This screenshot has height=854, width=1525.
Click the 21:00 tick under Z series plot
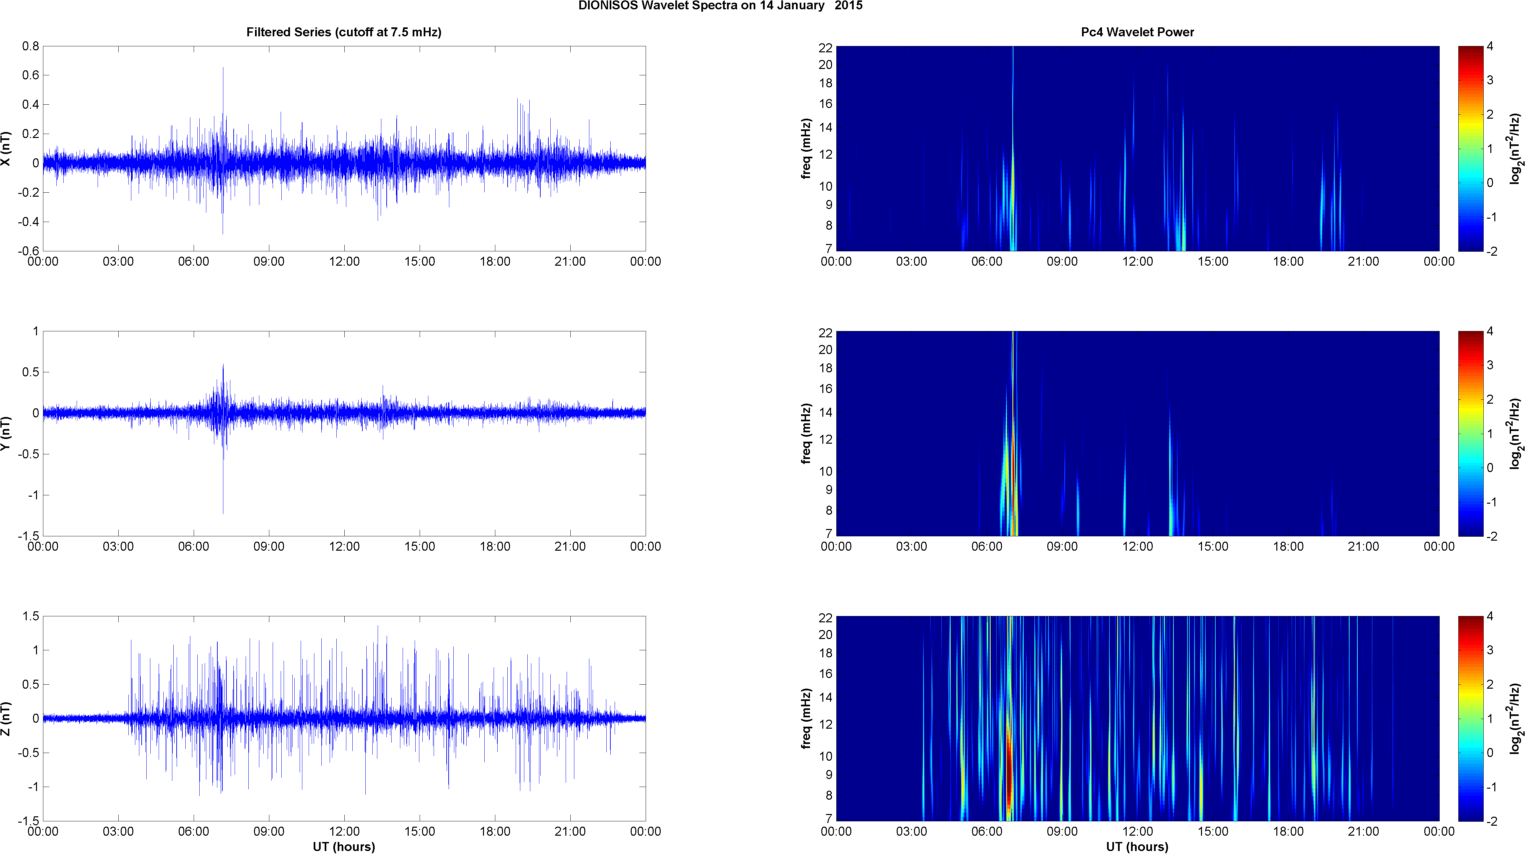570,832
